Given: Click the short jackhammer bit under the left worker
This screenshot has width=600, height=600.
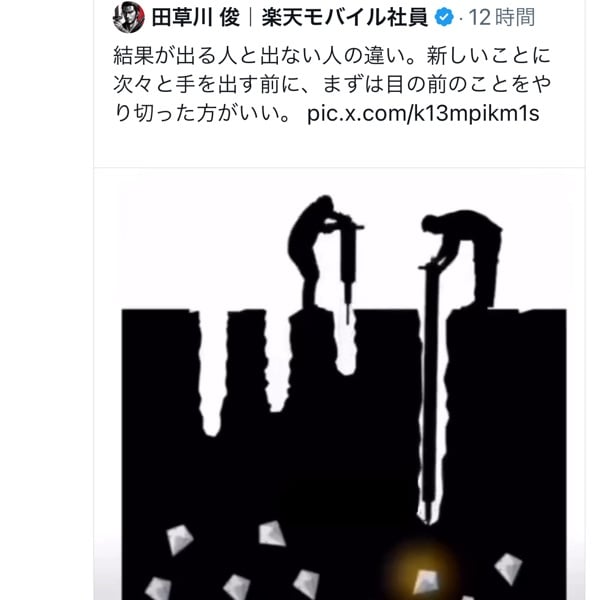Looking at the screenshot, I should (x=347, y=302).
